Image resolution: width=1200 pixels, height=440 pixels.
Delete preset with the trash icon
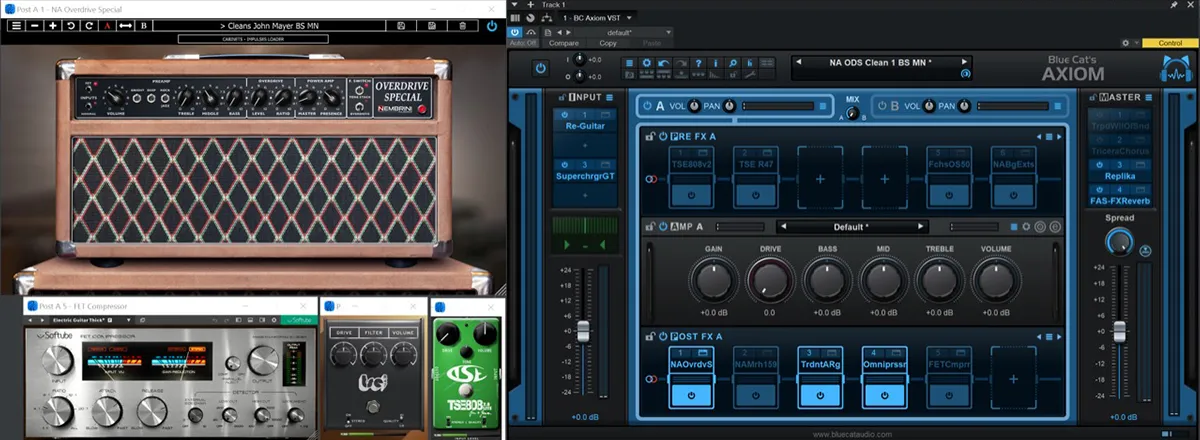point(463,25)
